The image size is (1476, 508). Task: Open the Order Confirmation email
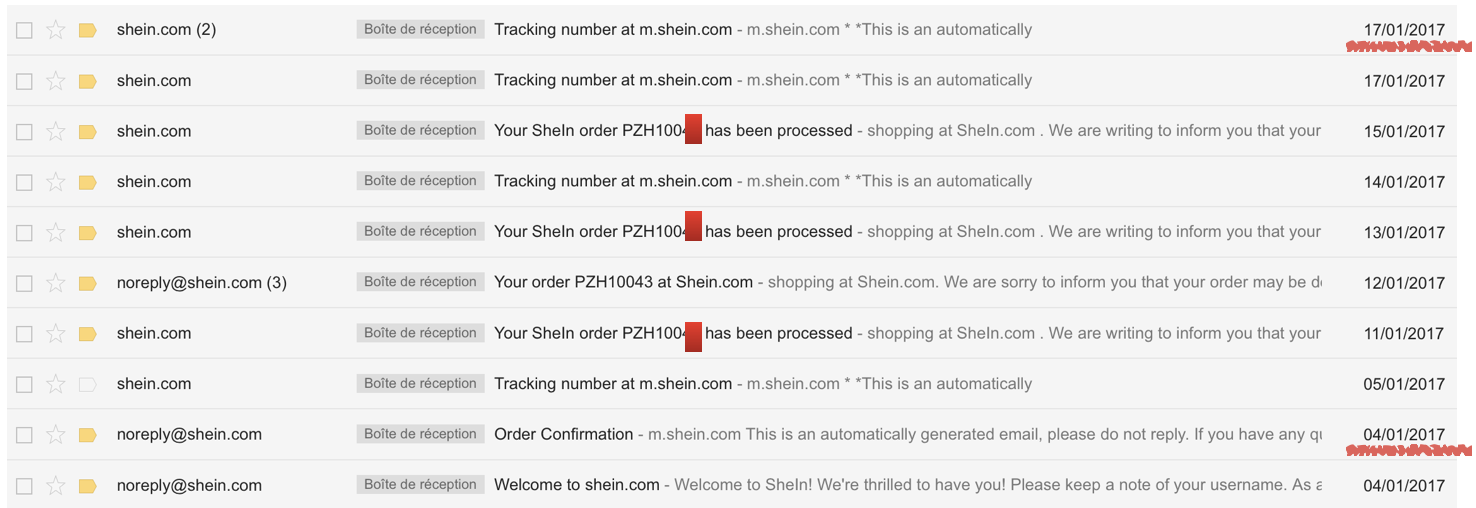tap(732, 434)
